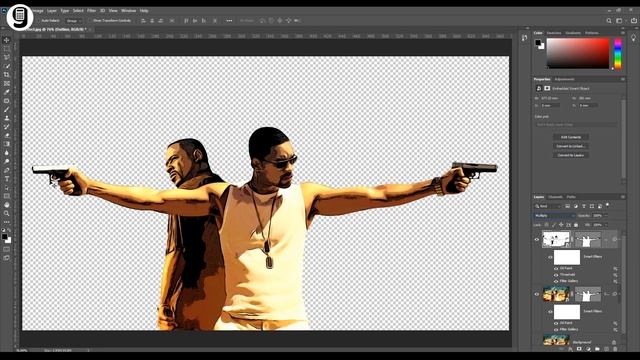640x360 pixels.
Task: Open the Multiply blend mode dropdown
Action: pos(555,216)
